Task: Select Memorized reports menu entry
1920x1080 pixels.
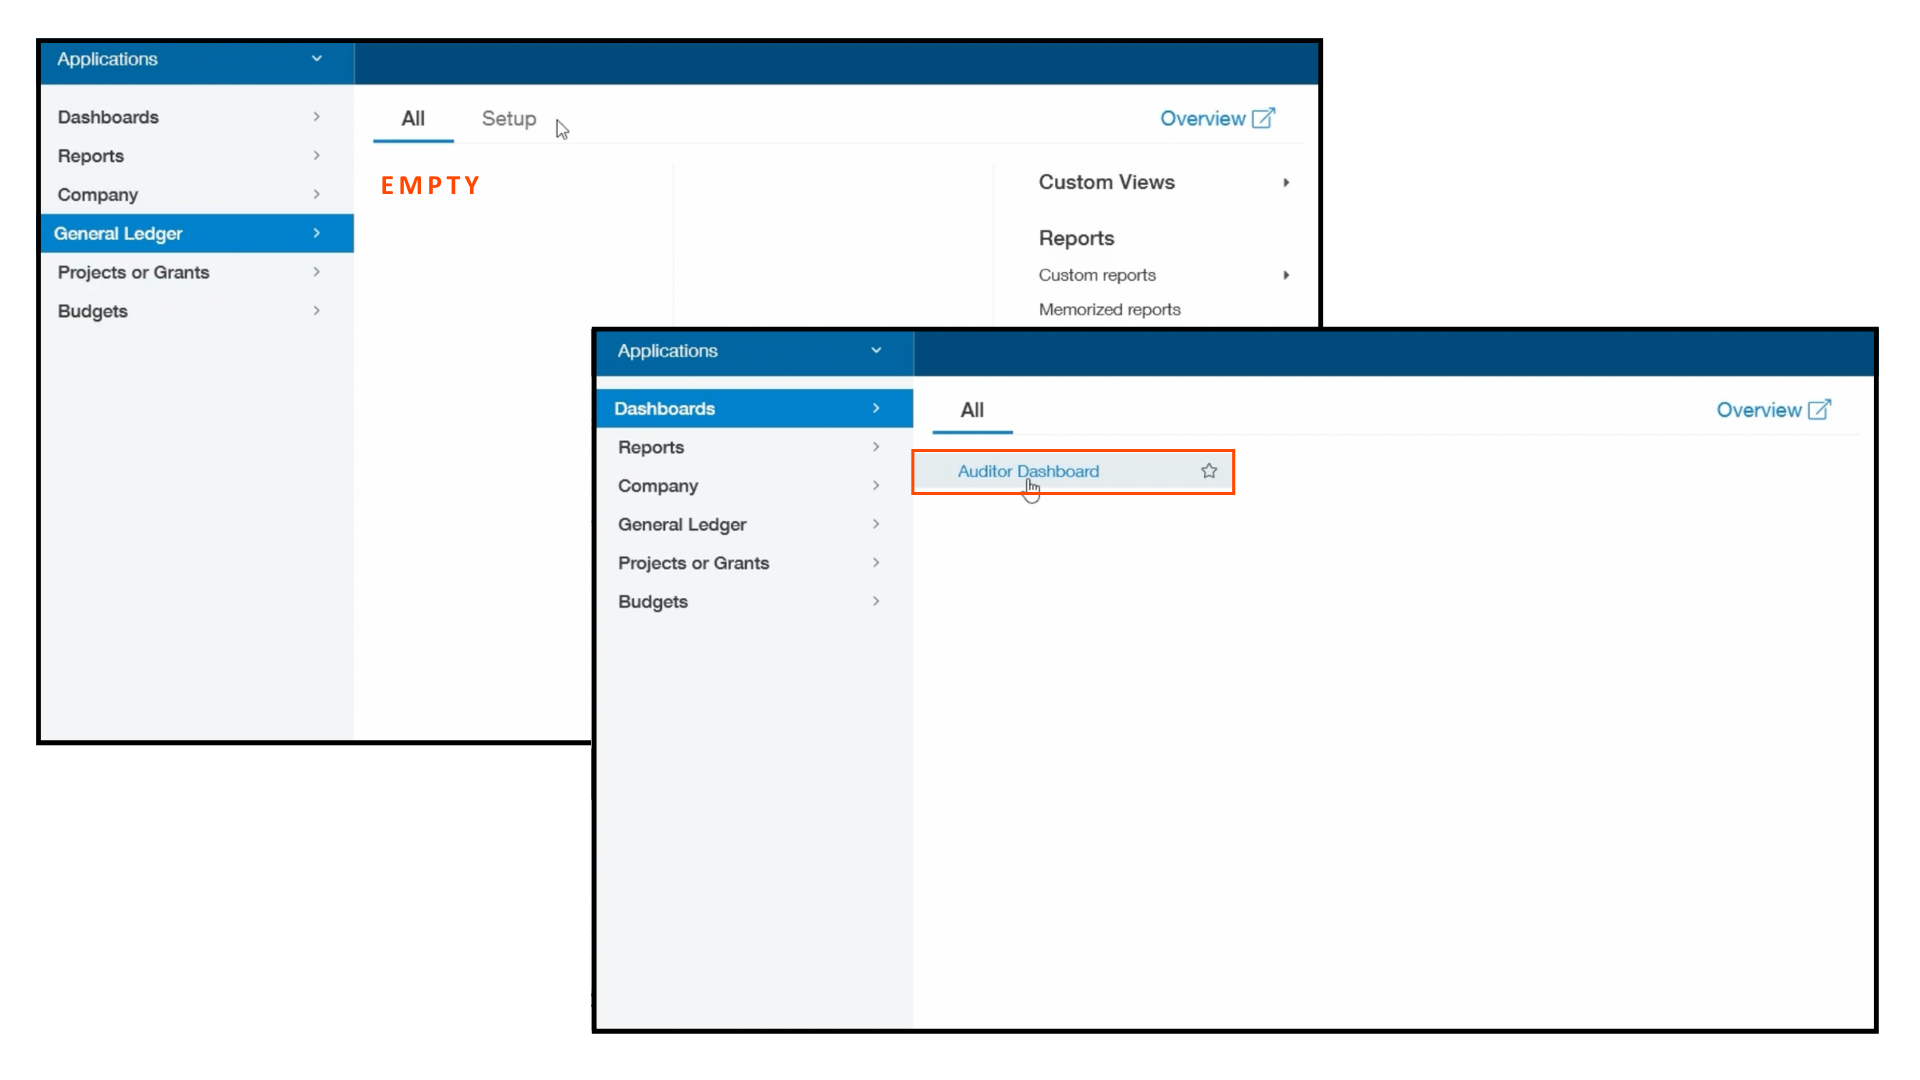Action: coord(1110,309)
